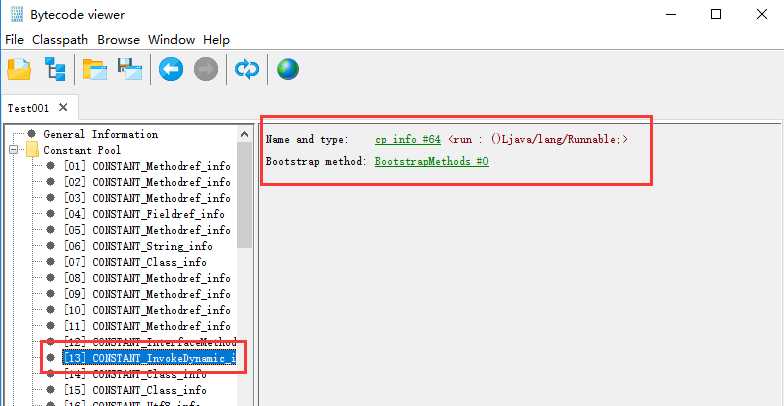Maximize the Bytecode viewer window
This screenshot has height=406, width=784.
tap(716, 14)
